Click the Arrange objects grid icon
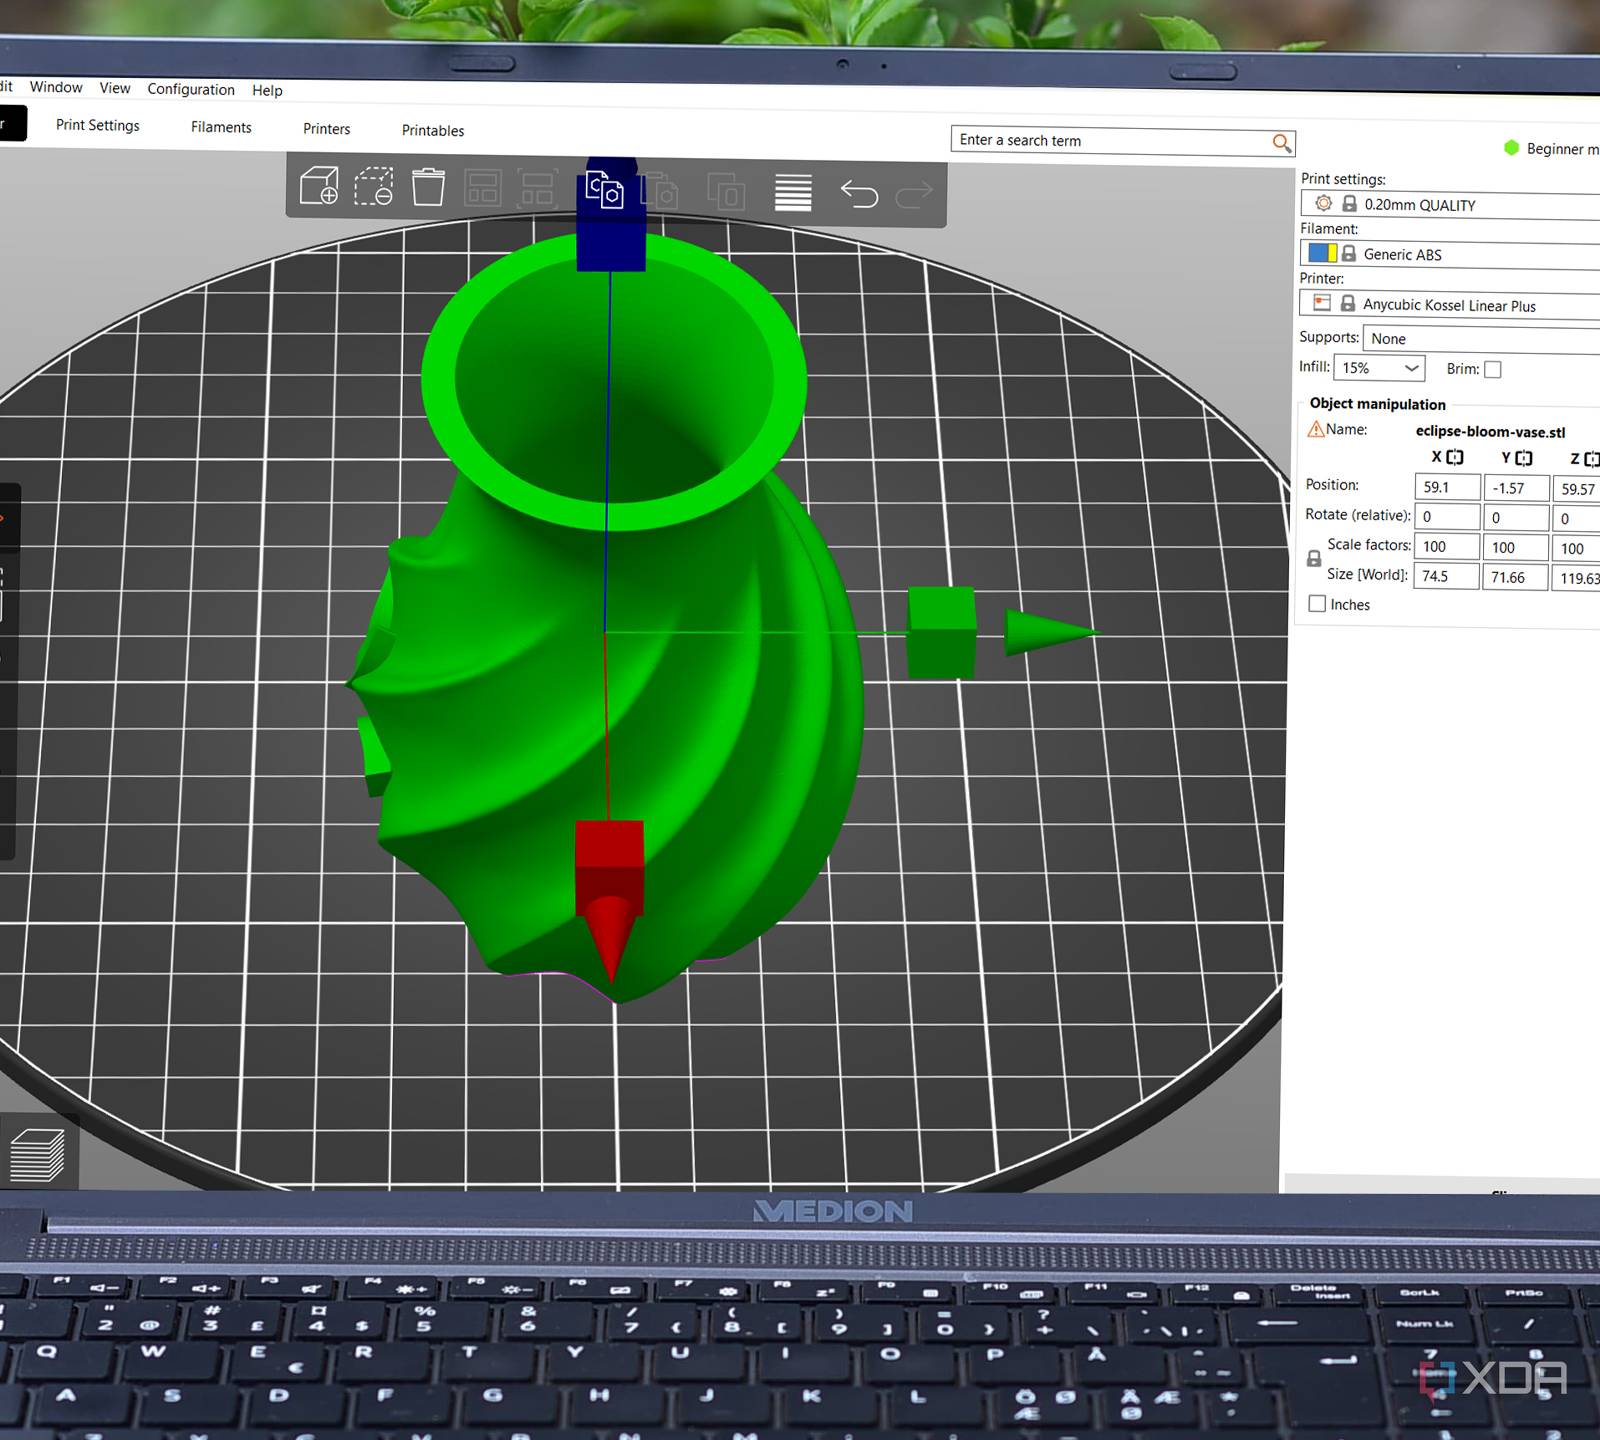This screenshot has height=1440, width=1600. pyautogui.click(x=483, y=189)
